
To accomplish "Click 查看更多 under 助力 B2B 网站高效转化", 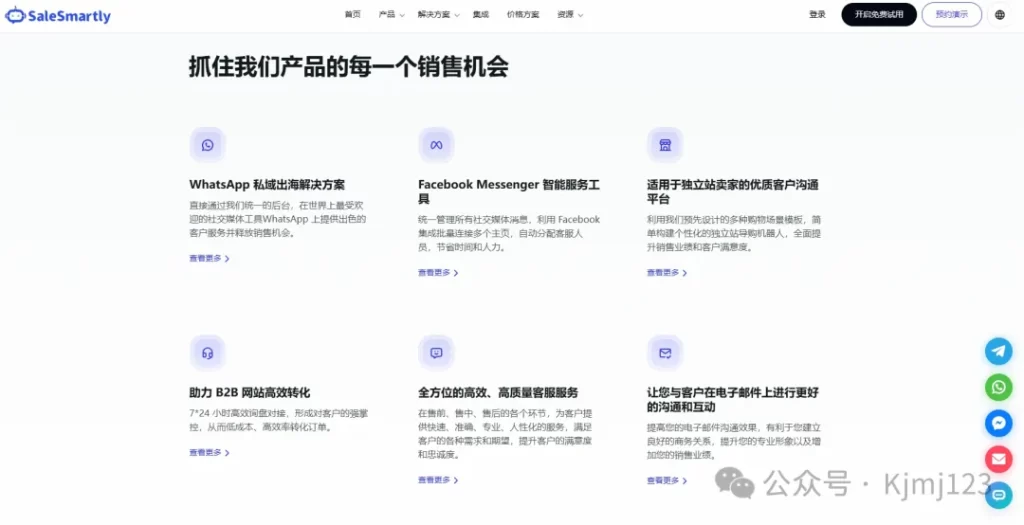I will click(x=210, y=453).
